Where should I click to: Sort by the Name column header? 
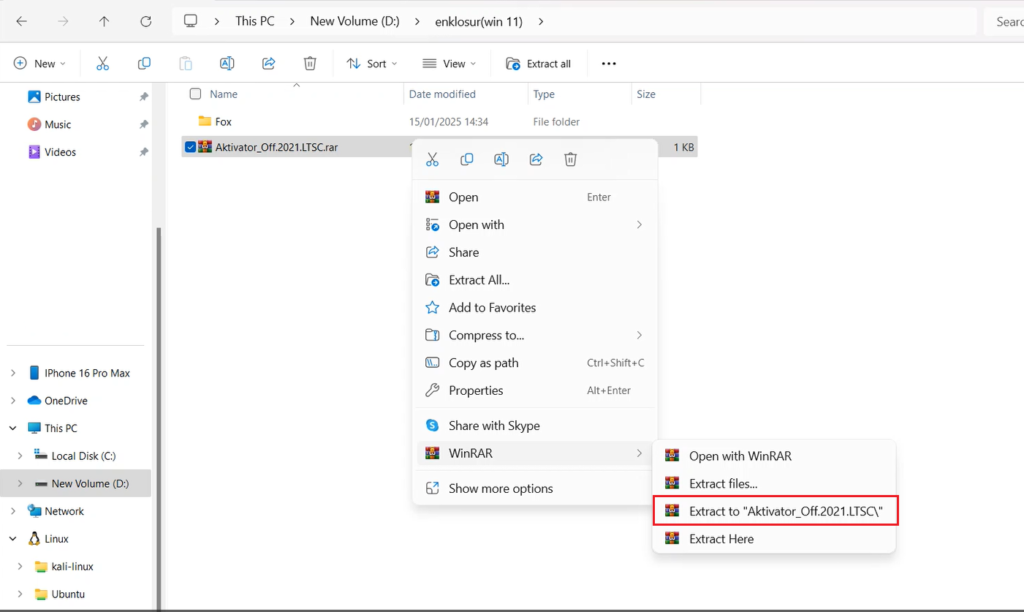coord(223,94)
